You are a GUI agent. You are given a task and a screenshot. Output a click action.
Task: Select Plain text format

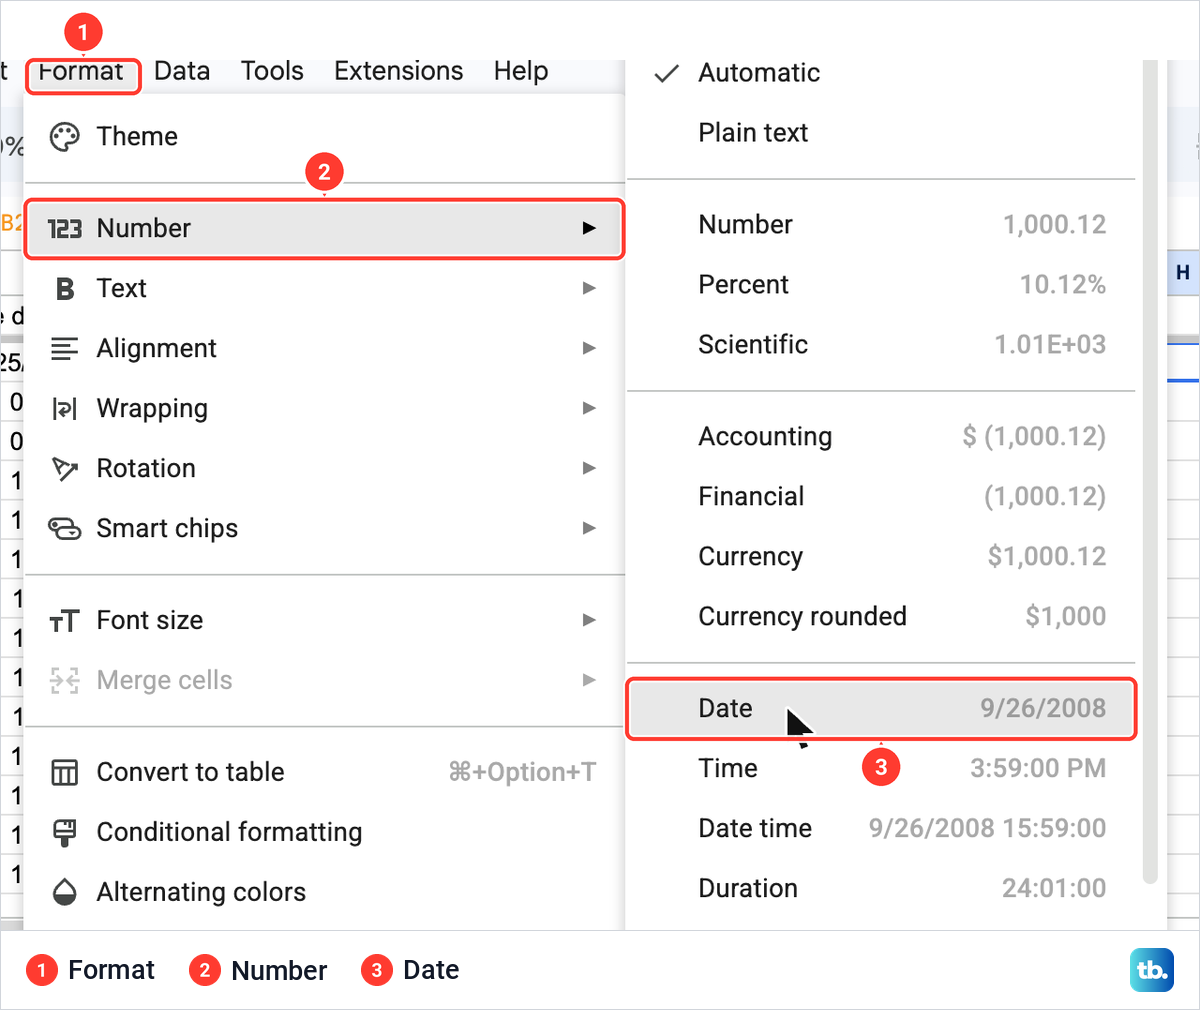point(881,133)
